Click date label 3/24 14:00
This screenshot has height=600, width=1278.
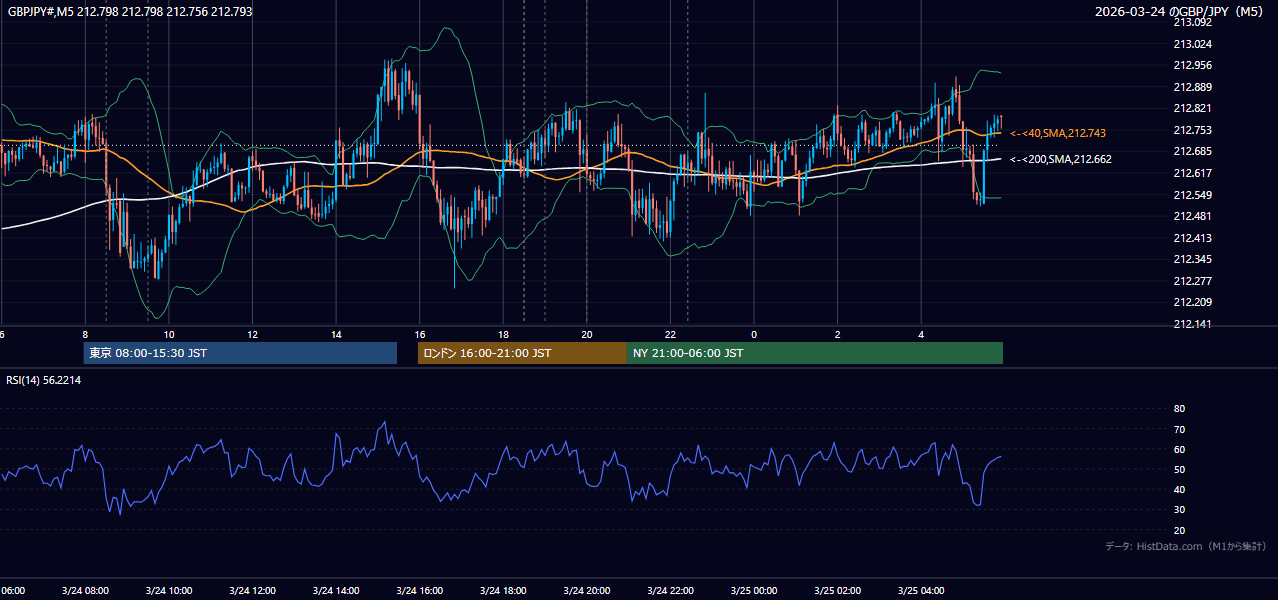point(336,591)
